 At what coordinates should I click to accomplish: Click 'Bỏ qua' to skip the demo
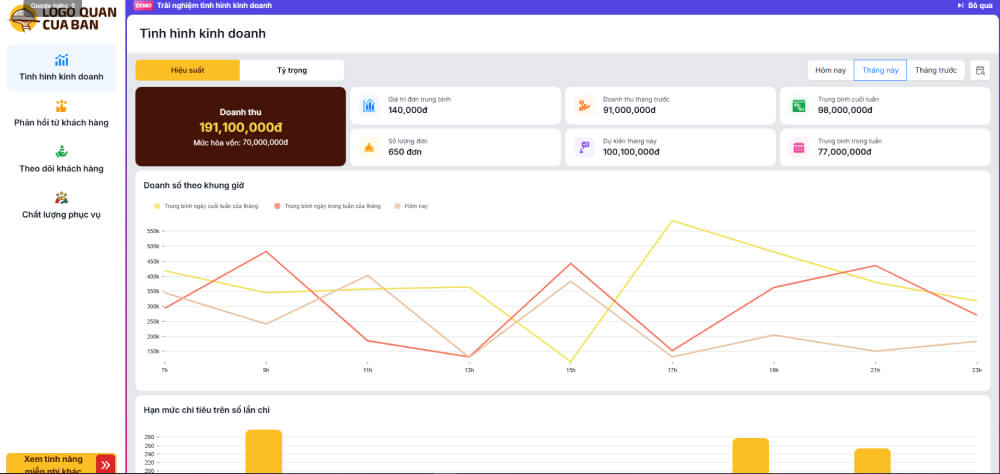tap(975, 6)
